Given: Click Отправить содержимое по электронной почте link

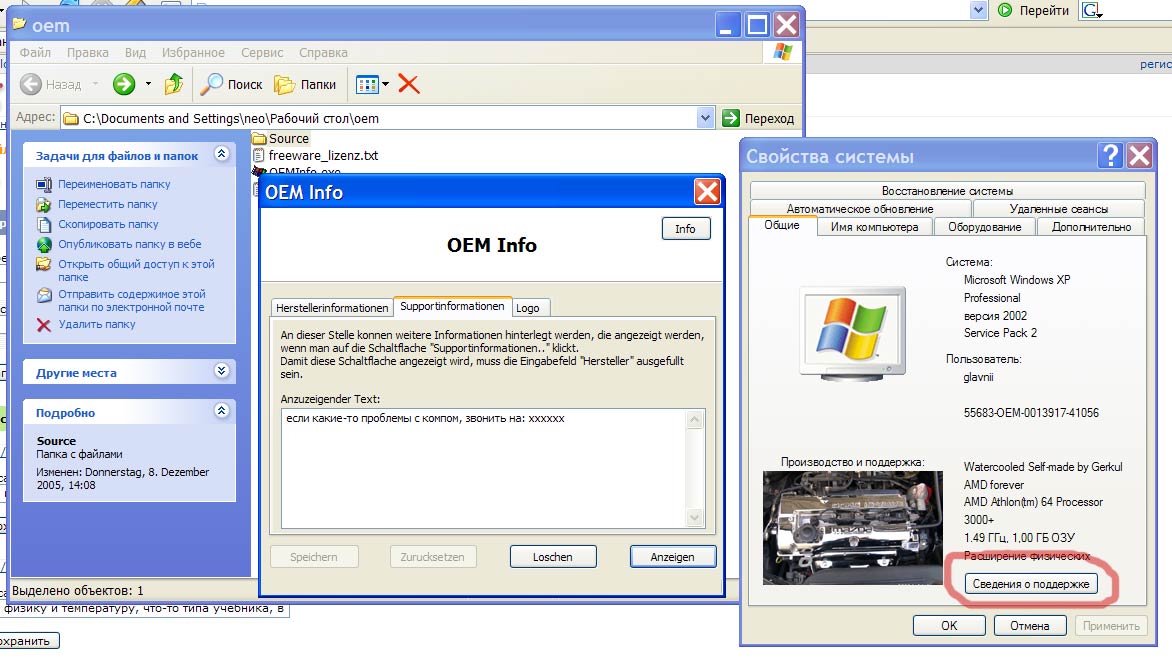Looking at the screenshot, I should pos(132,300).
